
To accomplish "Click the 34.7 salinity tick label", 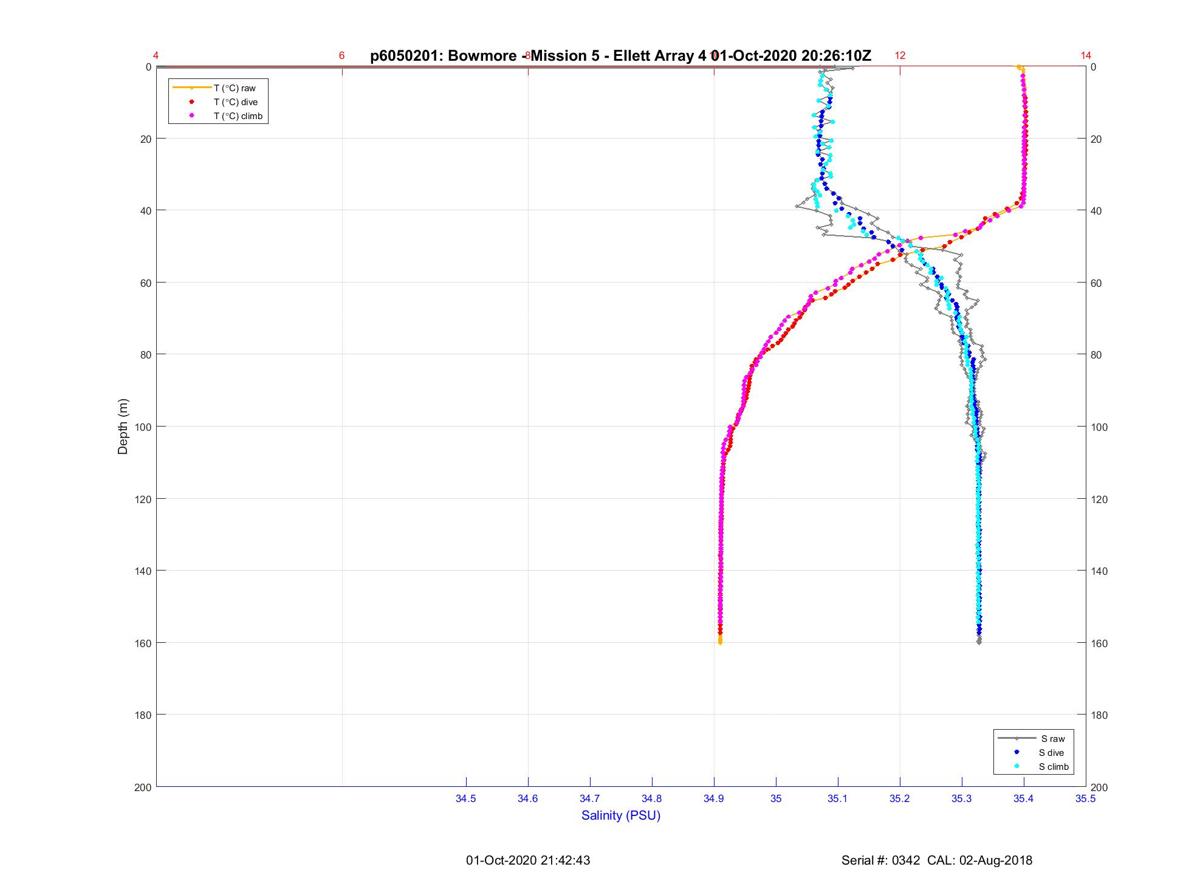I will 590,799.
